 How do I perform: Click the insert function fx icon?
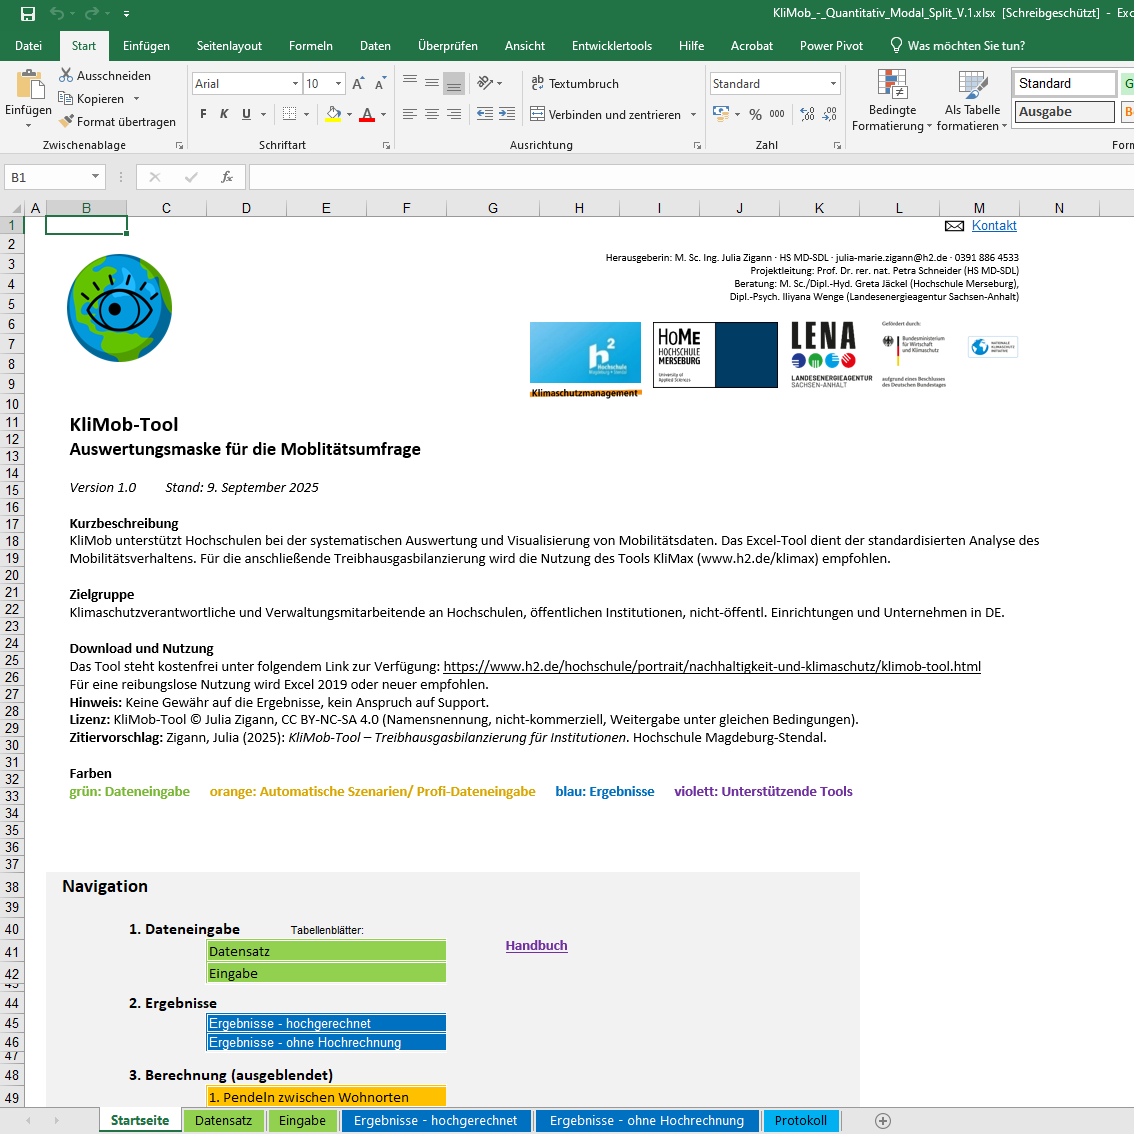227,177
